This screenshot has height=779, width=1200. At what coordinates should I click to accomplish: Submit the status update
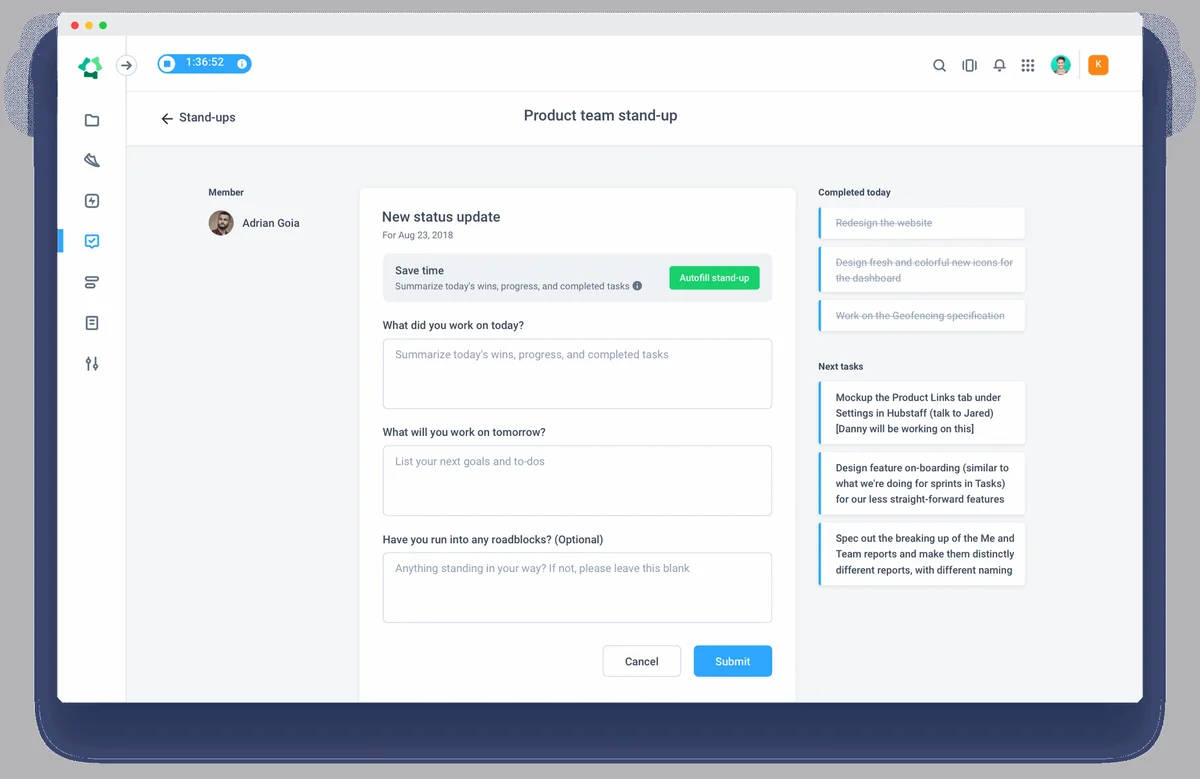pyautogui.click(x=733, y=661)
